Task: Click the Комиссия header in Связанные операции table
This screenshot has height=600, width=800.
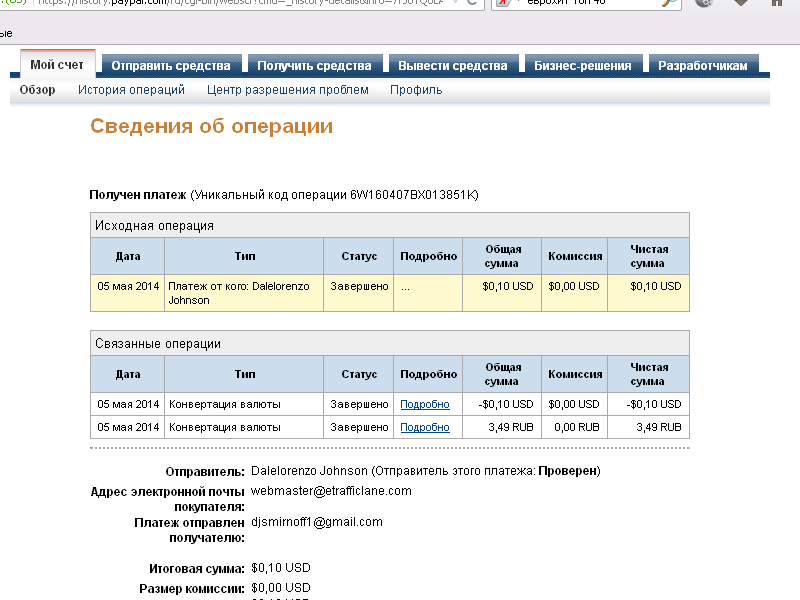Action: [575, 374]
